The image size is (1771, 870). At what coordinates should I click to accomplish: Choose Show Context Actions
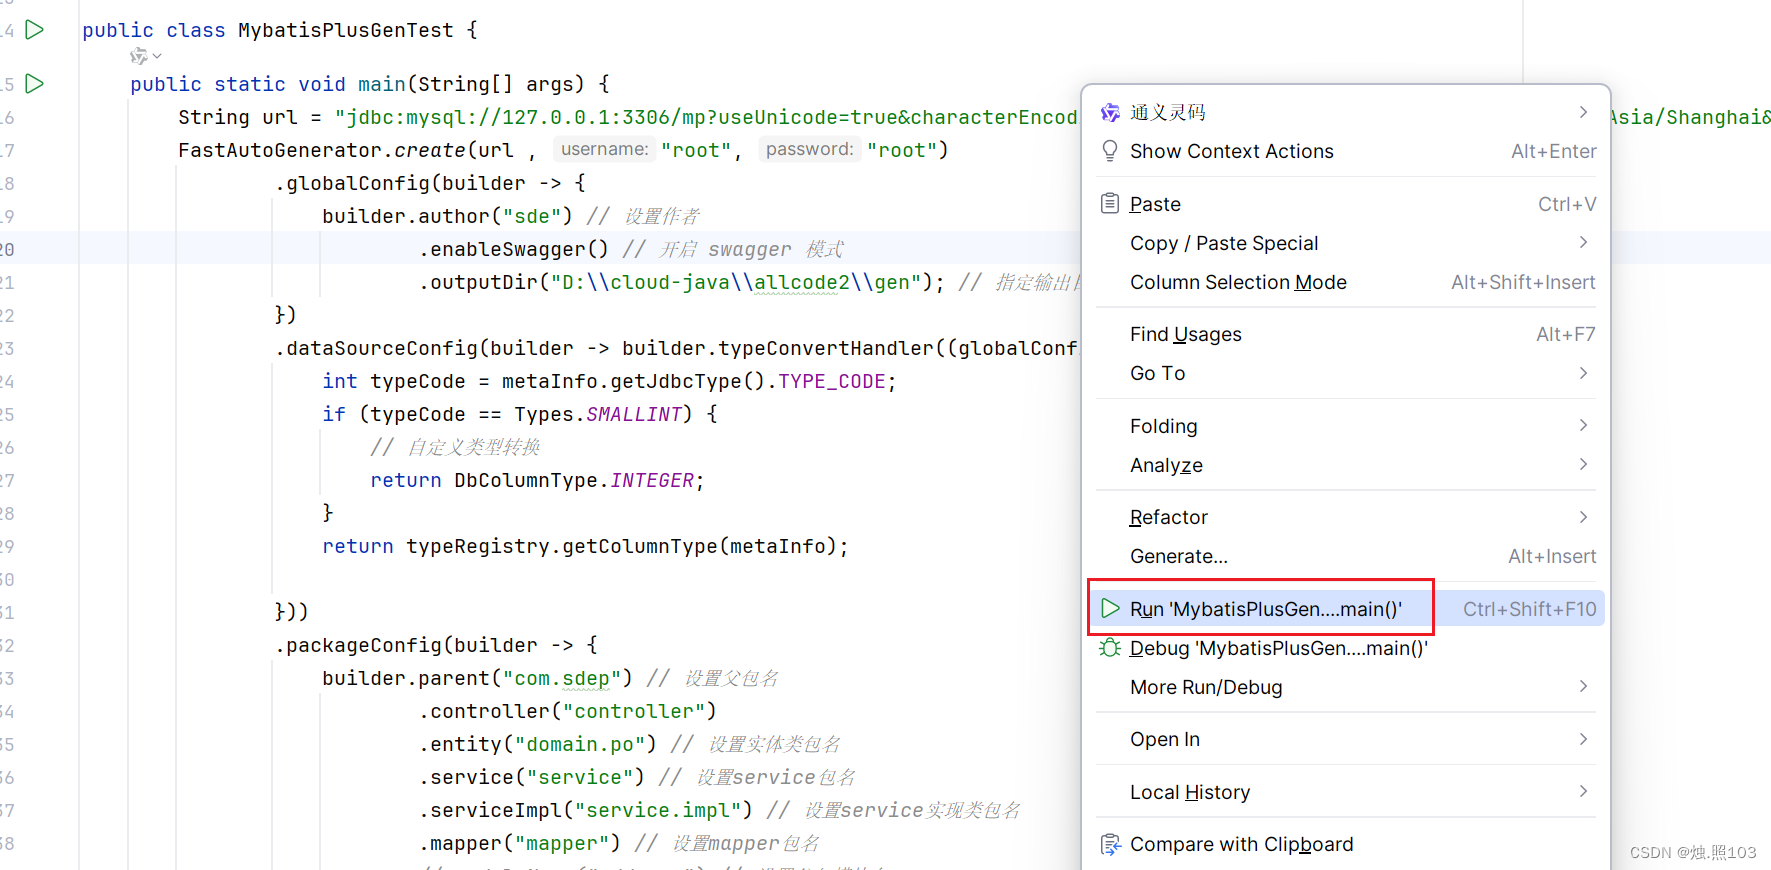pyautogui.click(x=1346, y=151)
